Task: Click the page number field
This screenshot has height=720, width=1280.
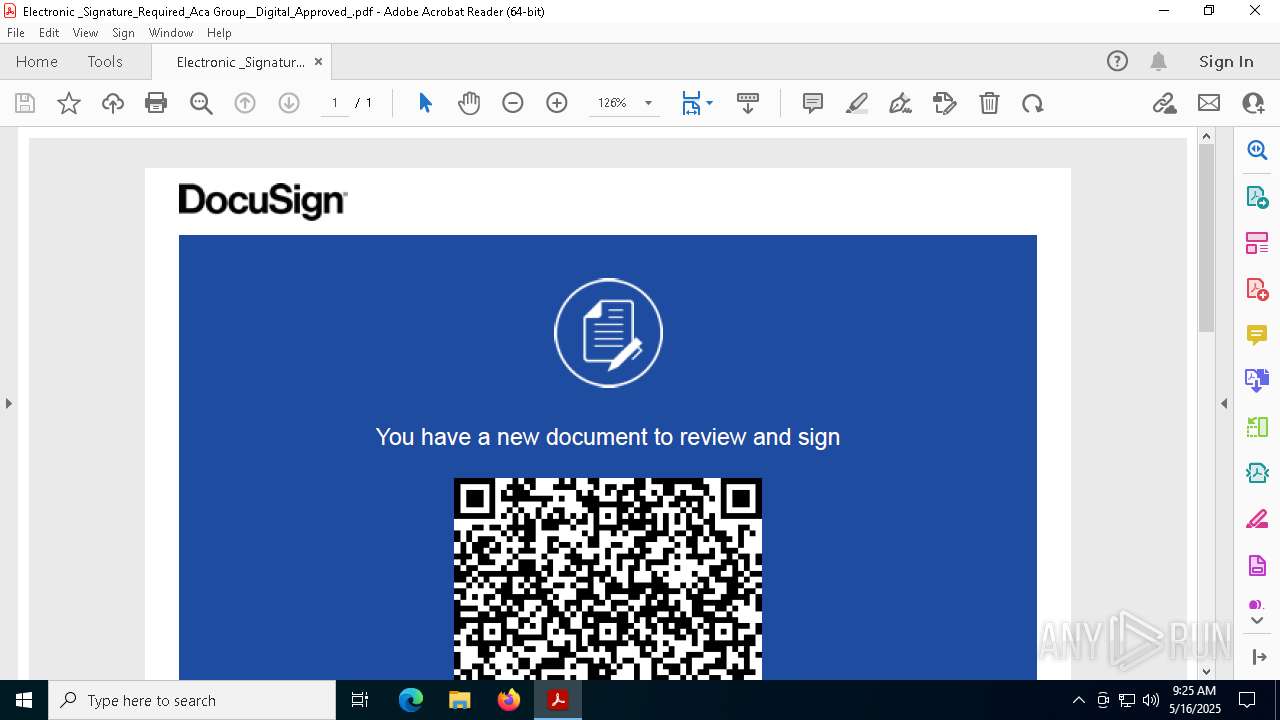Action: tap(334, 103)
